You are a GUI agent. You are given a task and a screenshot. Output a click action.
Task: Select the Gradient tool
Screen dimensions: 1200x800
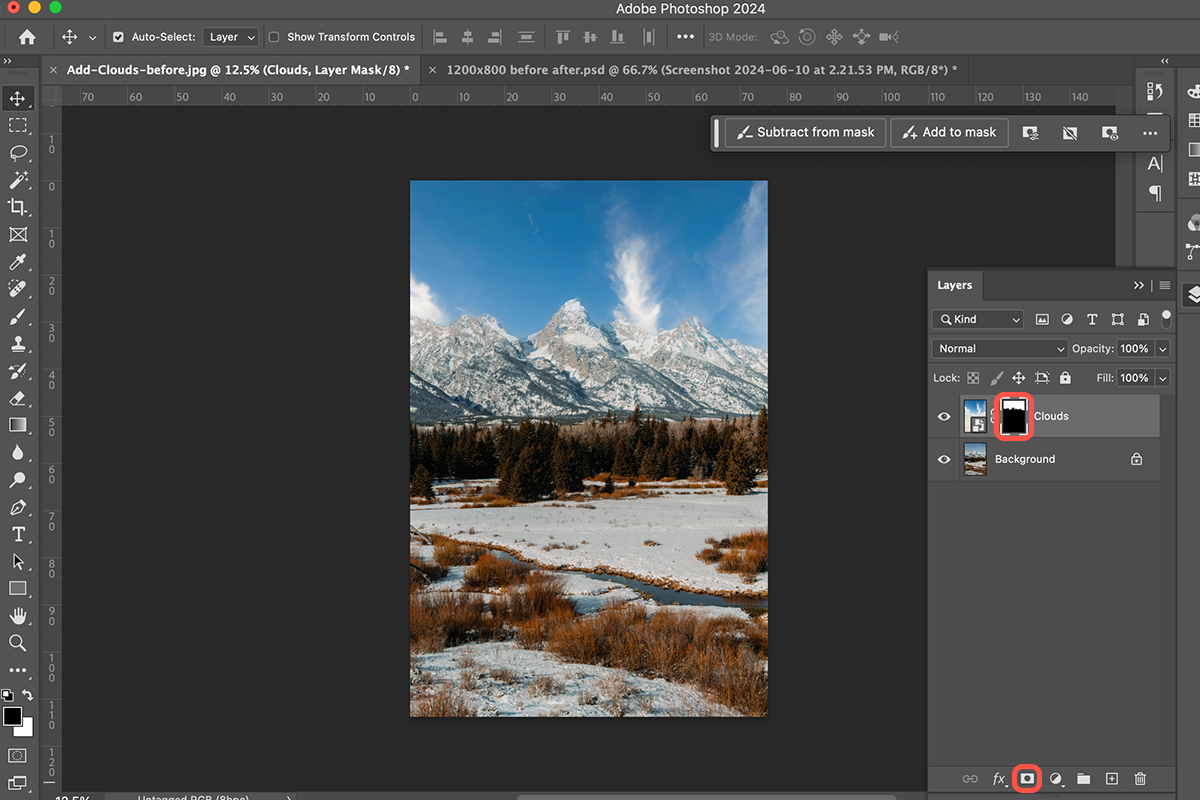pyautogui.click(x=17, y=425)
